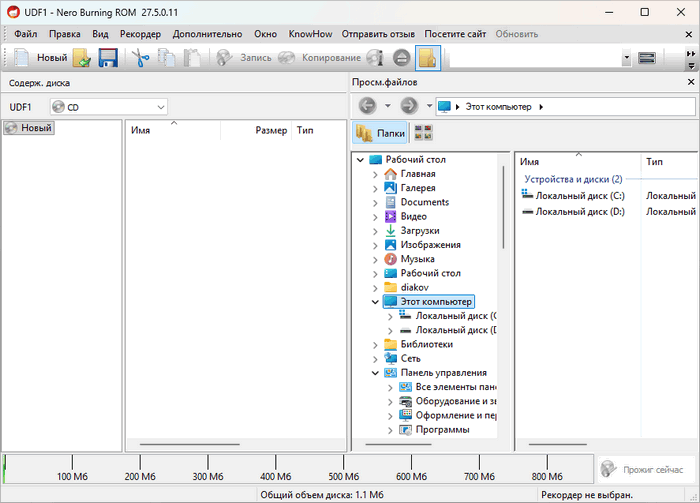Click the eject disc toolbar icon
This screenshot has width=700, height=503.
point(401,58)
